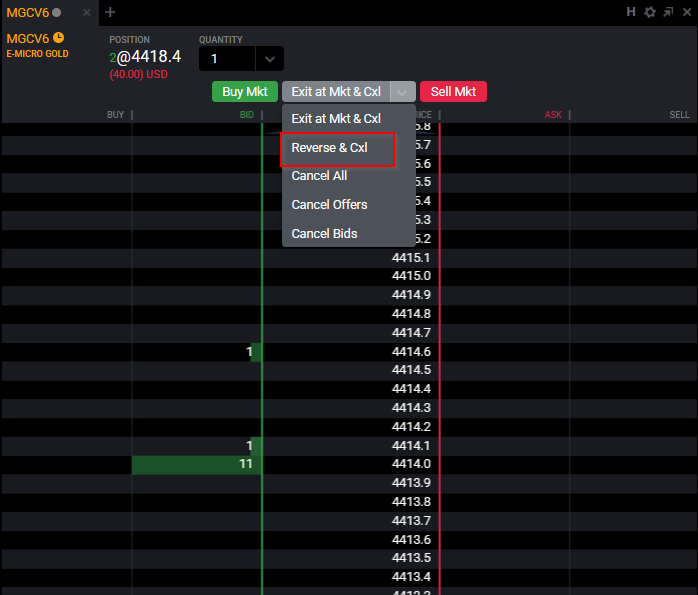
Task: Pop out the window with arrow icon
Action: 668,12
